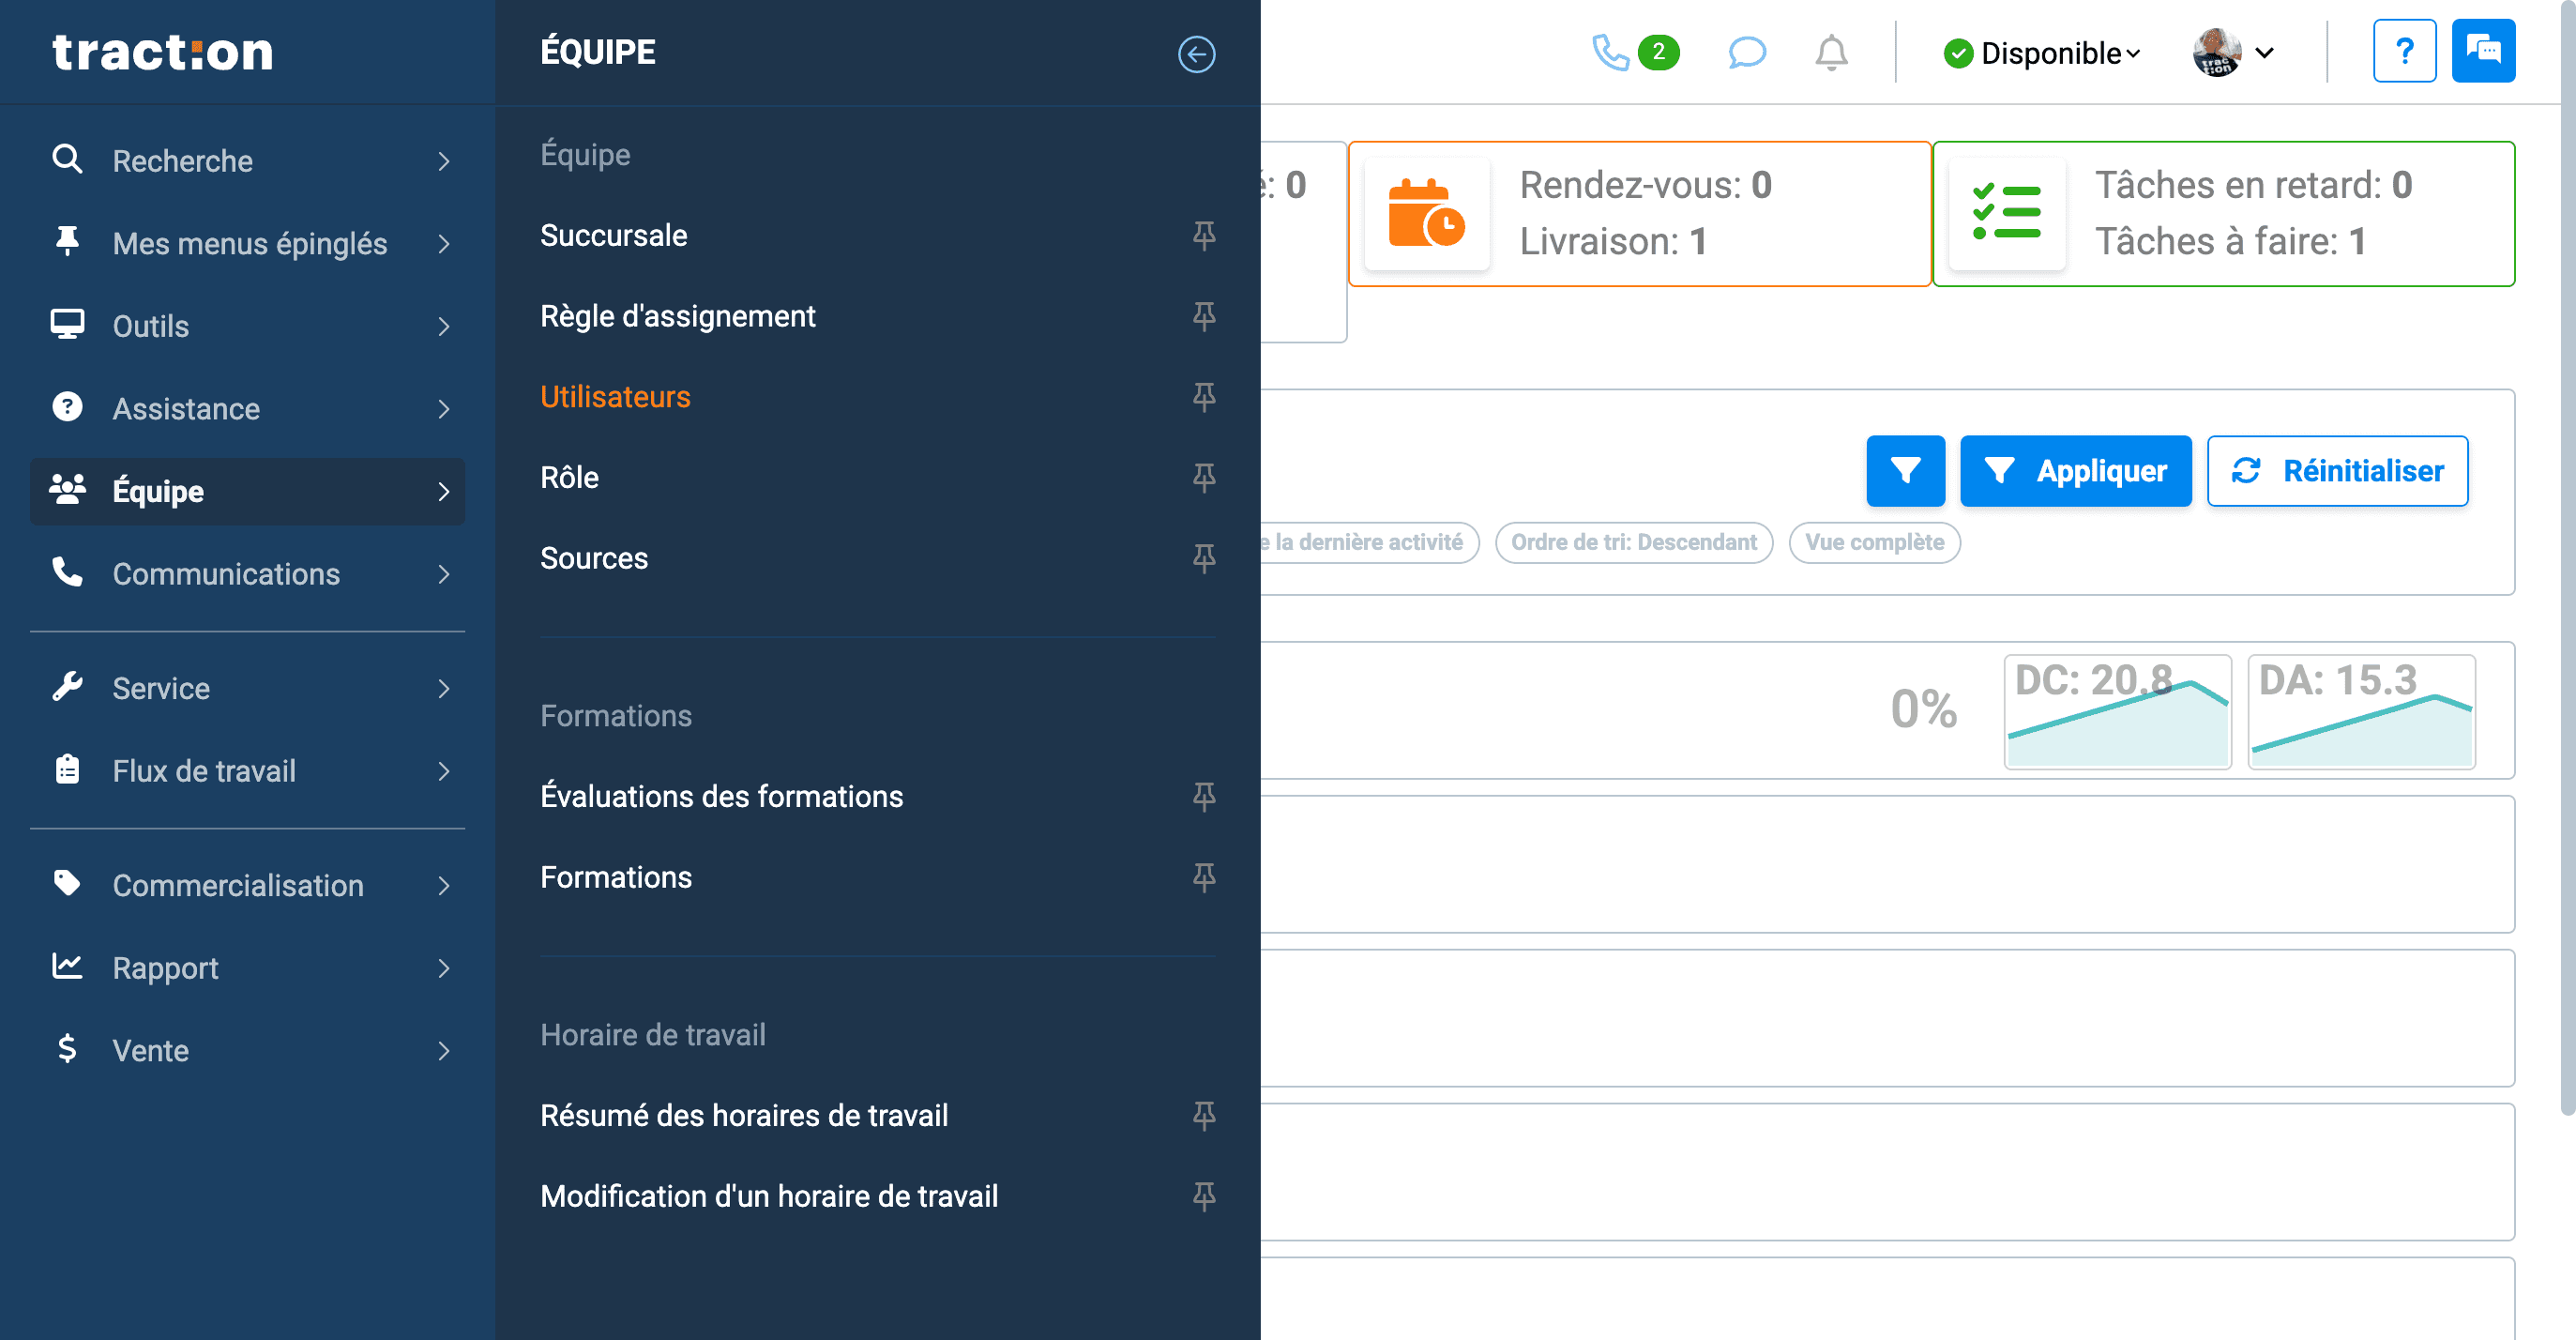Image resolution: width=2576 pixels, height=1340 pixels.
Task: Pin the Formations menu item
Action: tap(1204, 878)
